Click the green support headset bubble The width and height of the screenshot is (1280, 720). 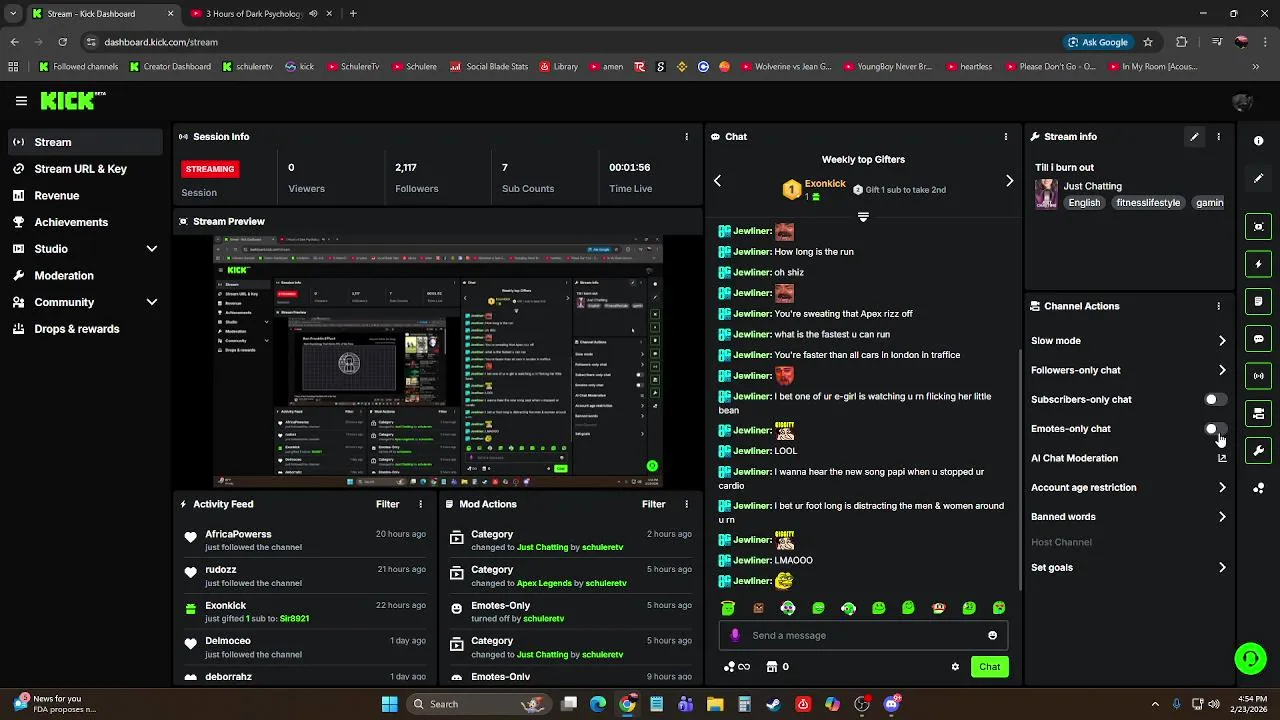(1250, 658)
